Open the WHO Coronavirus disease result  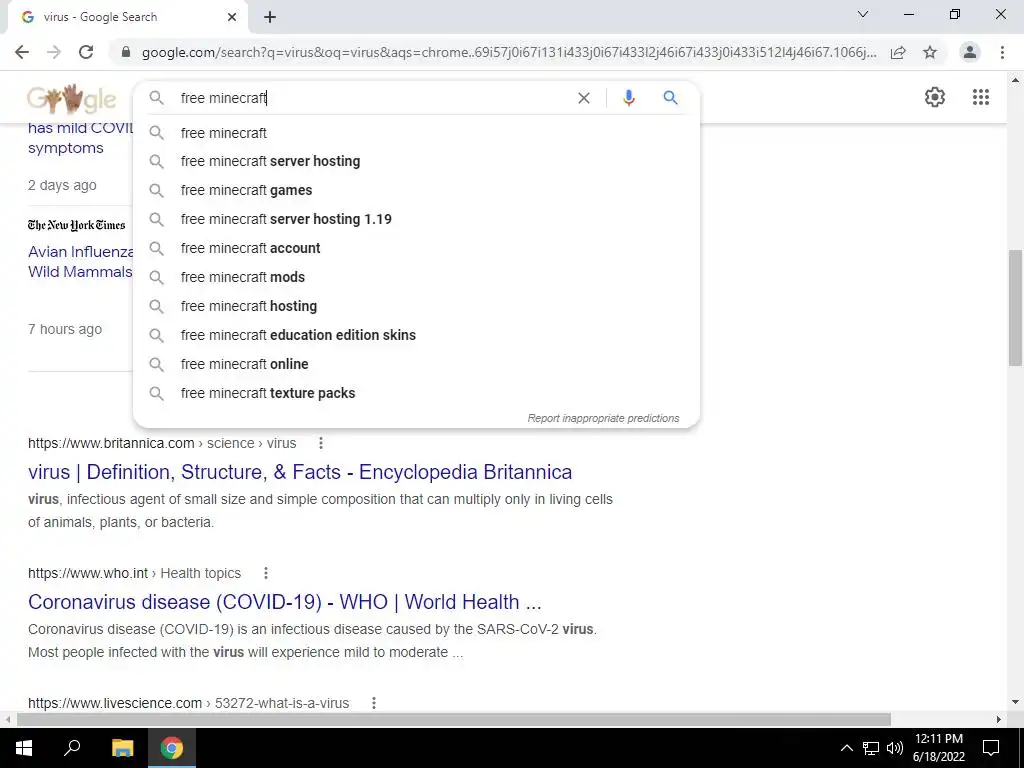(x=285, y=602)
